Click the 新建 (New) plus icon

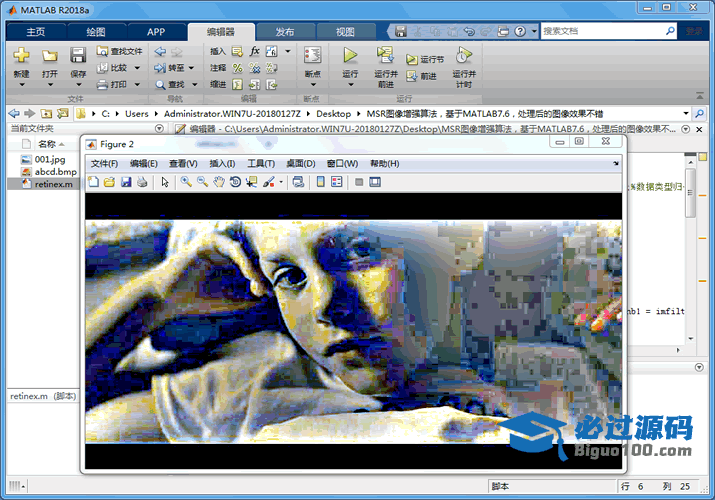click(x=21, y=56)
